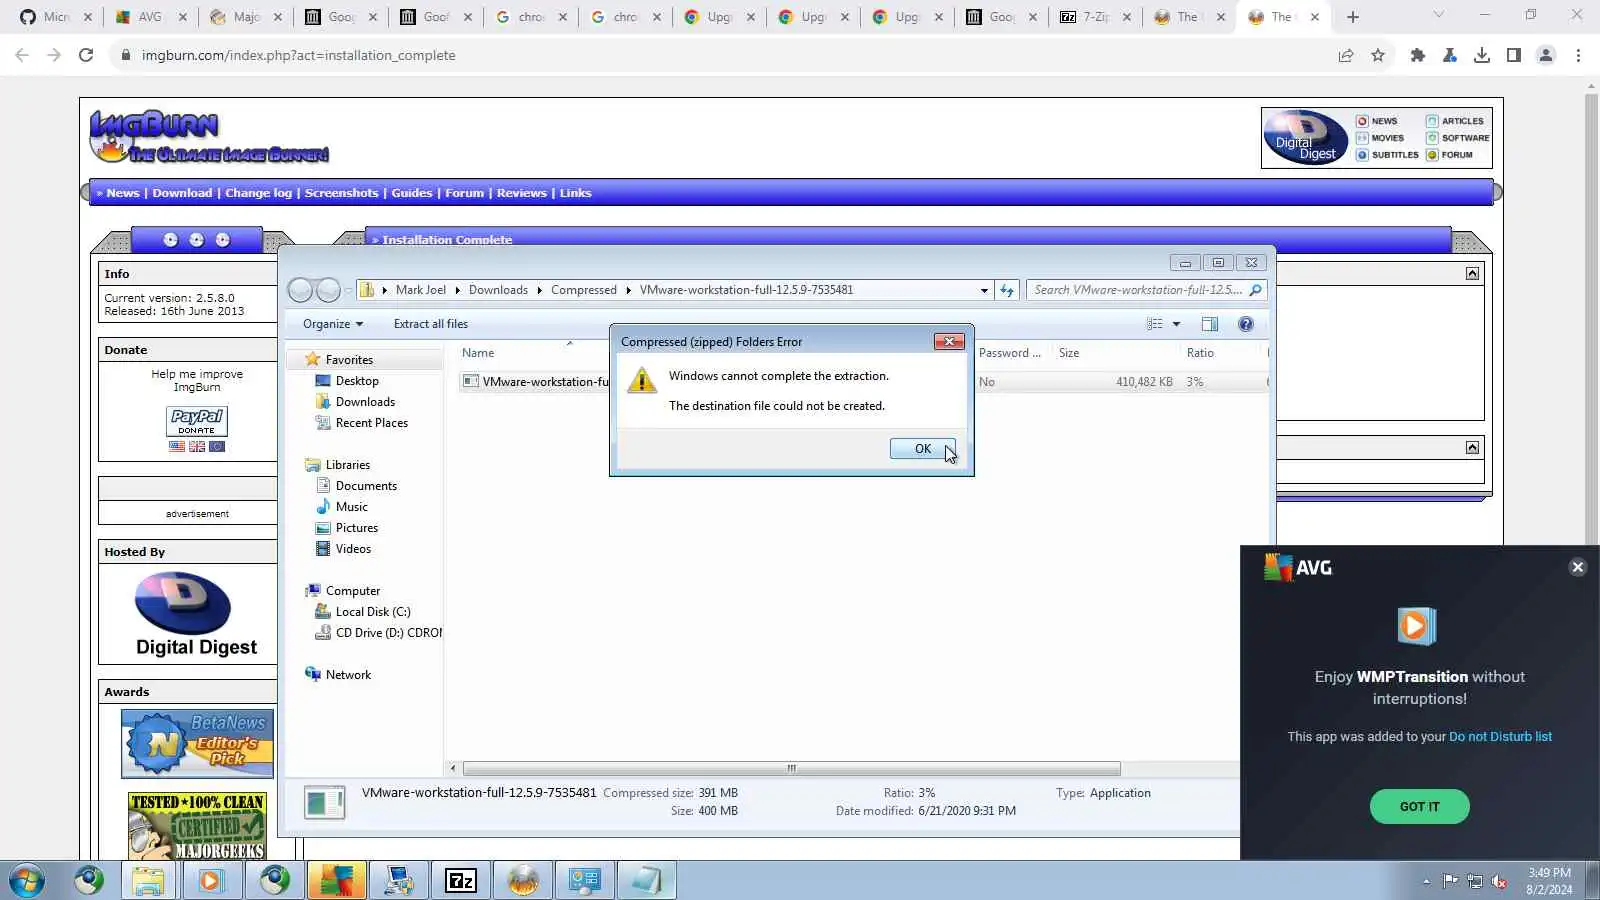This screenshot has height=900, width=1600.
Task: Refresh the Explorer folder view
Action: pos(1007,290)
